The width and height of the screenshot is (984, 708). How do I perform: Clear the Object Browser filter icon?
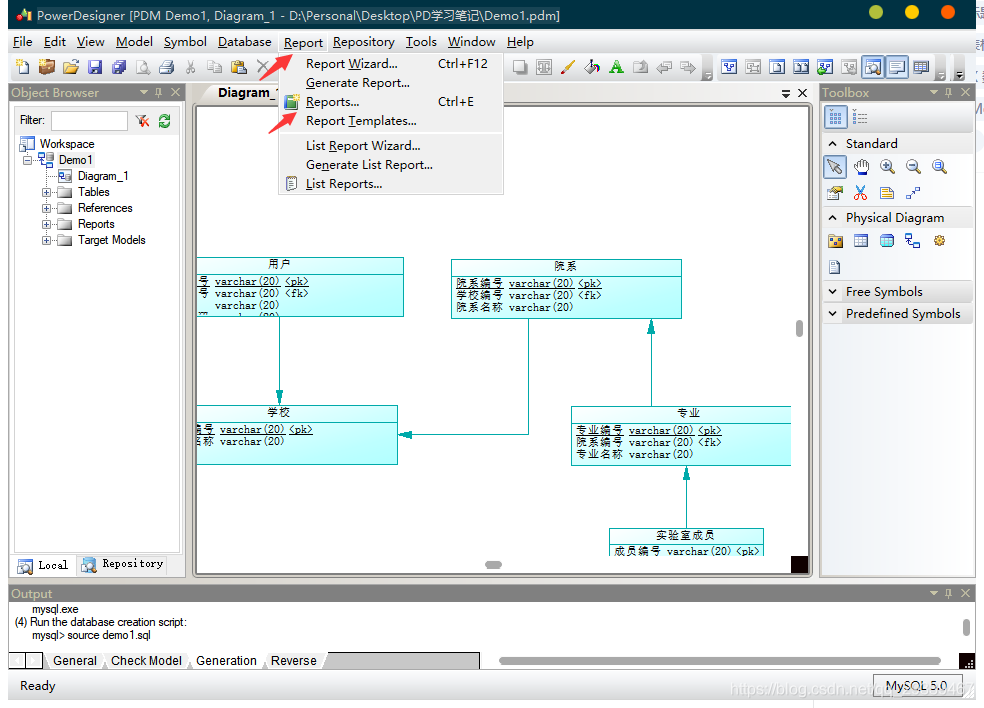(x=142, y=121)
